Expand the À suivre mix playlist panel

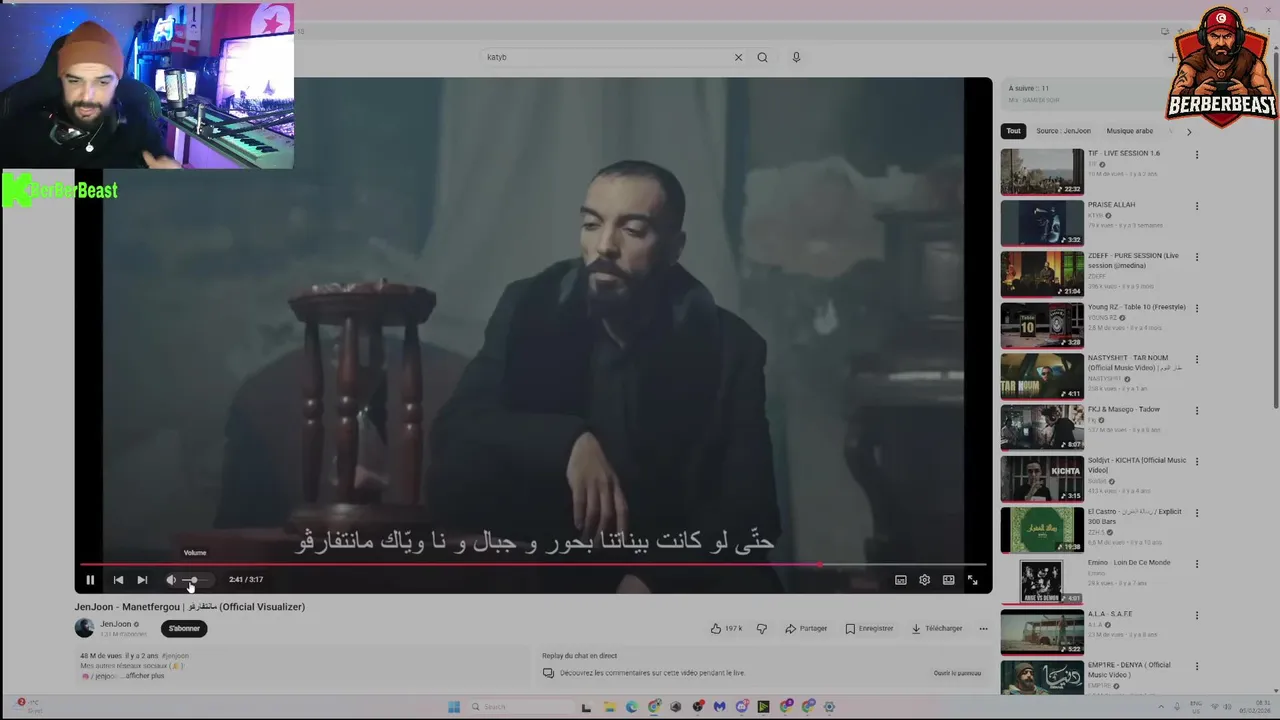(x=1085, y=94)
